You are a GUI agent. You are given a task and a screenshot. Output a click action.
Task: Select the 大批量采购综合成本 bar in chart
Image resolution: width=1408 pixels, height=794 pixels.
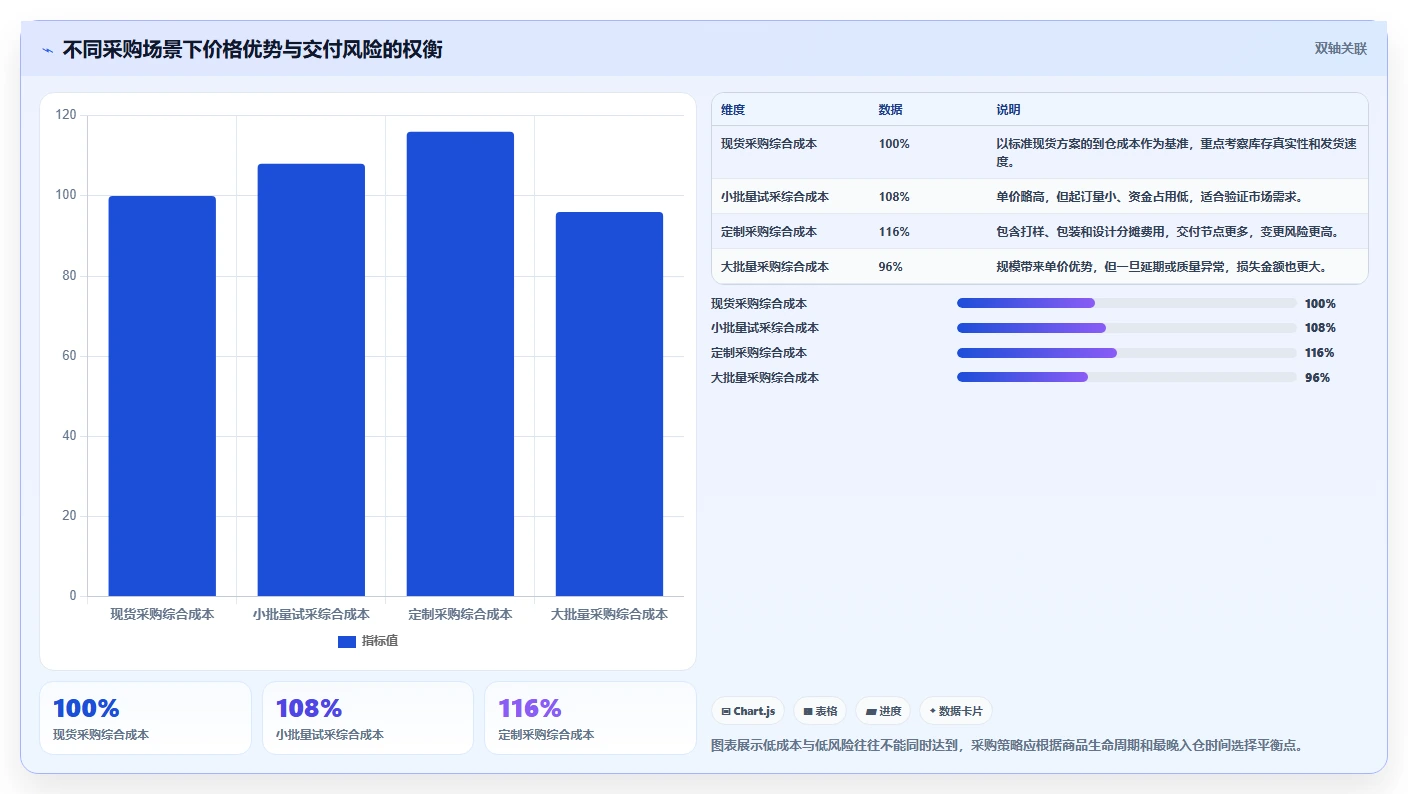[609, 404]
